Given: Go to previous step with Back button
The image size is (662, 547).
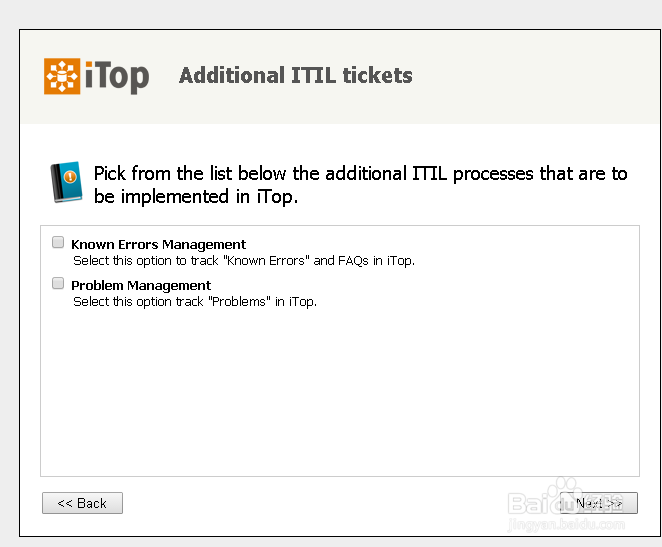Looking at the screenshot, I should pyautogui.click(x=82, y=503).
